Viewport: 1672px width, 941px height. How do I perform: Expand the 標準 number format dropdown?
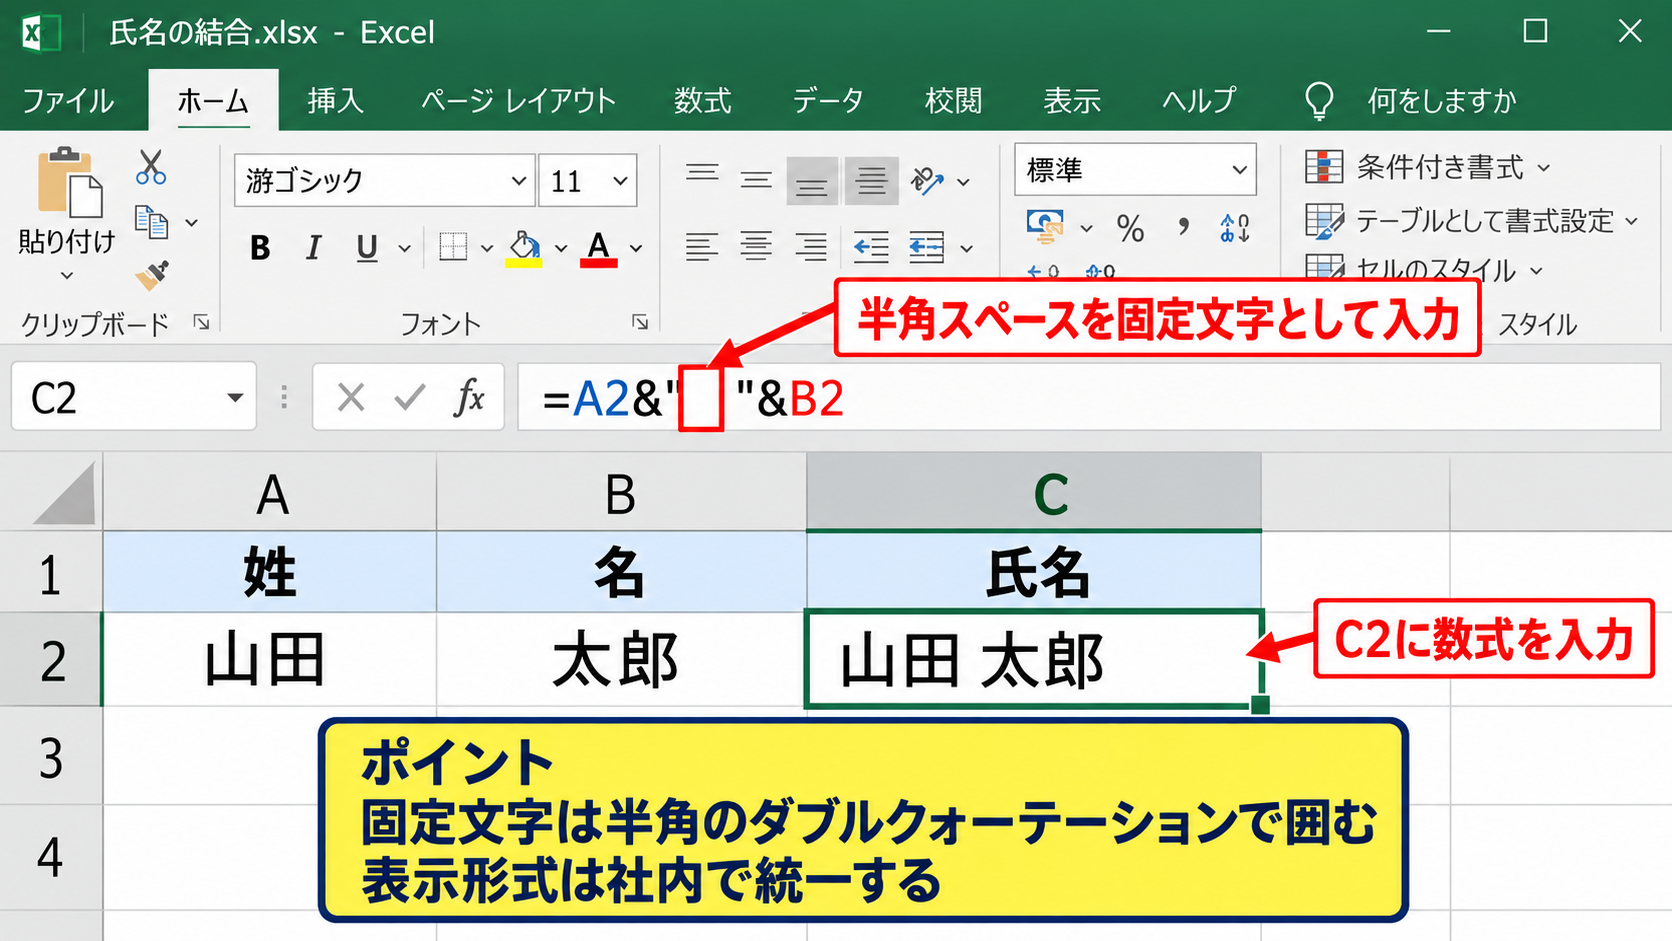pos(1239,170)
